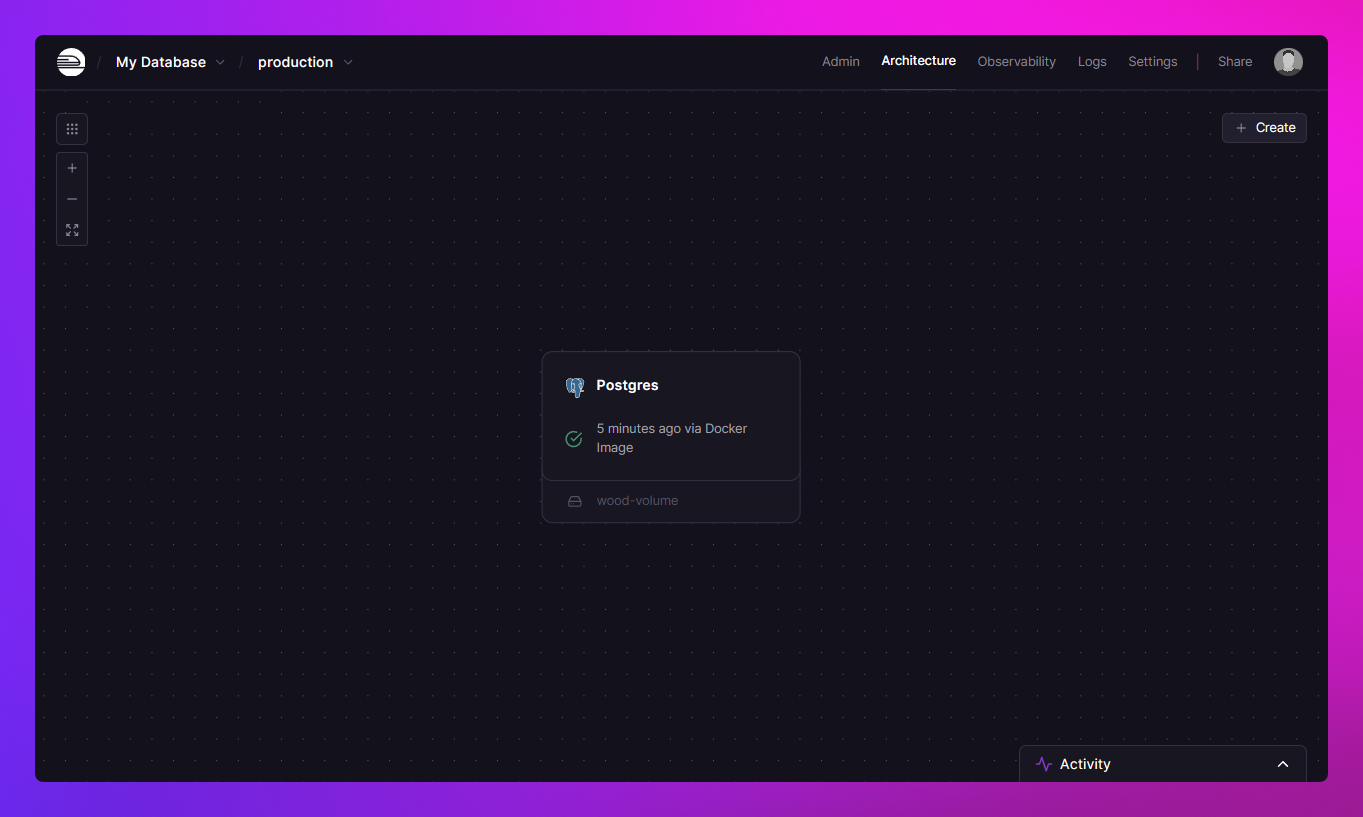Switch to the Architecture tab
The height and width of the screenshot is (817, 1363).
click(x=918, y=61)
